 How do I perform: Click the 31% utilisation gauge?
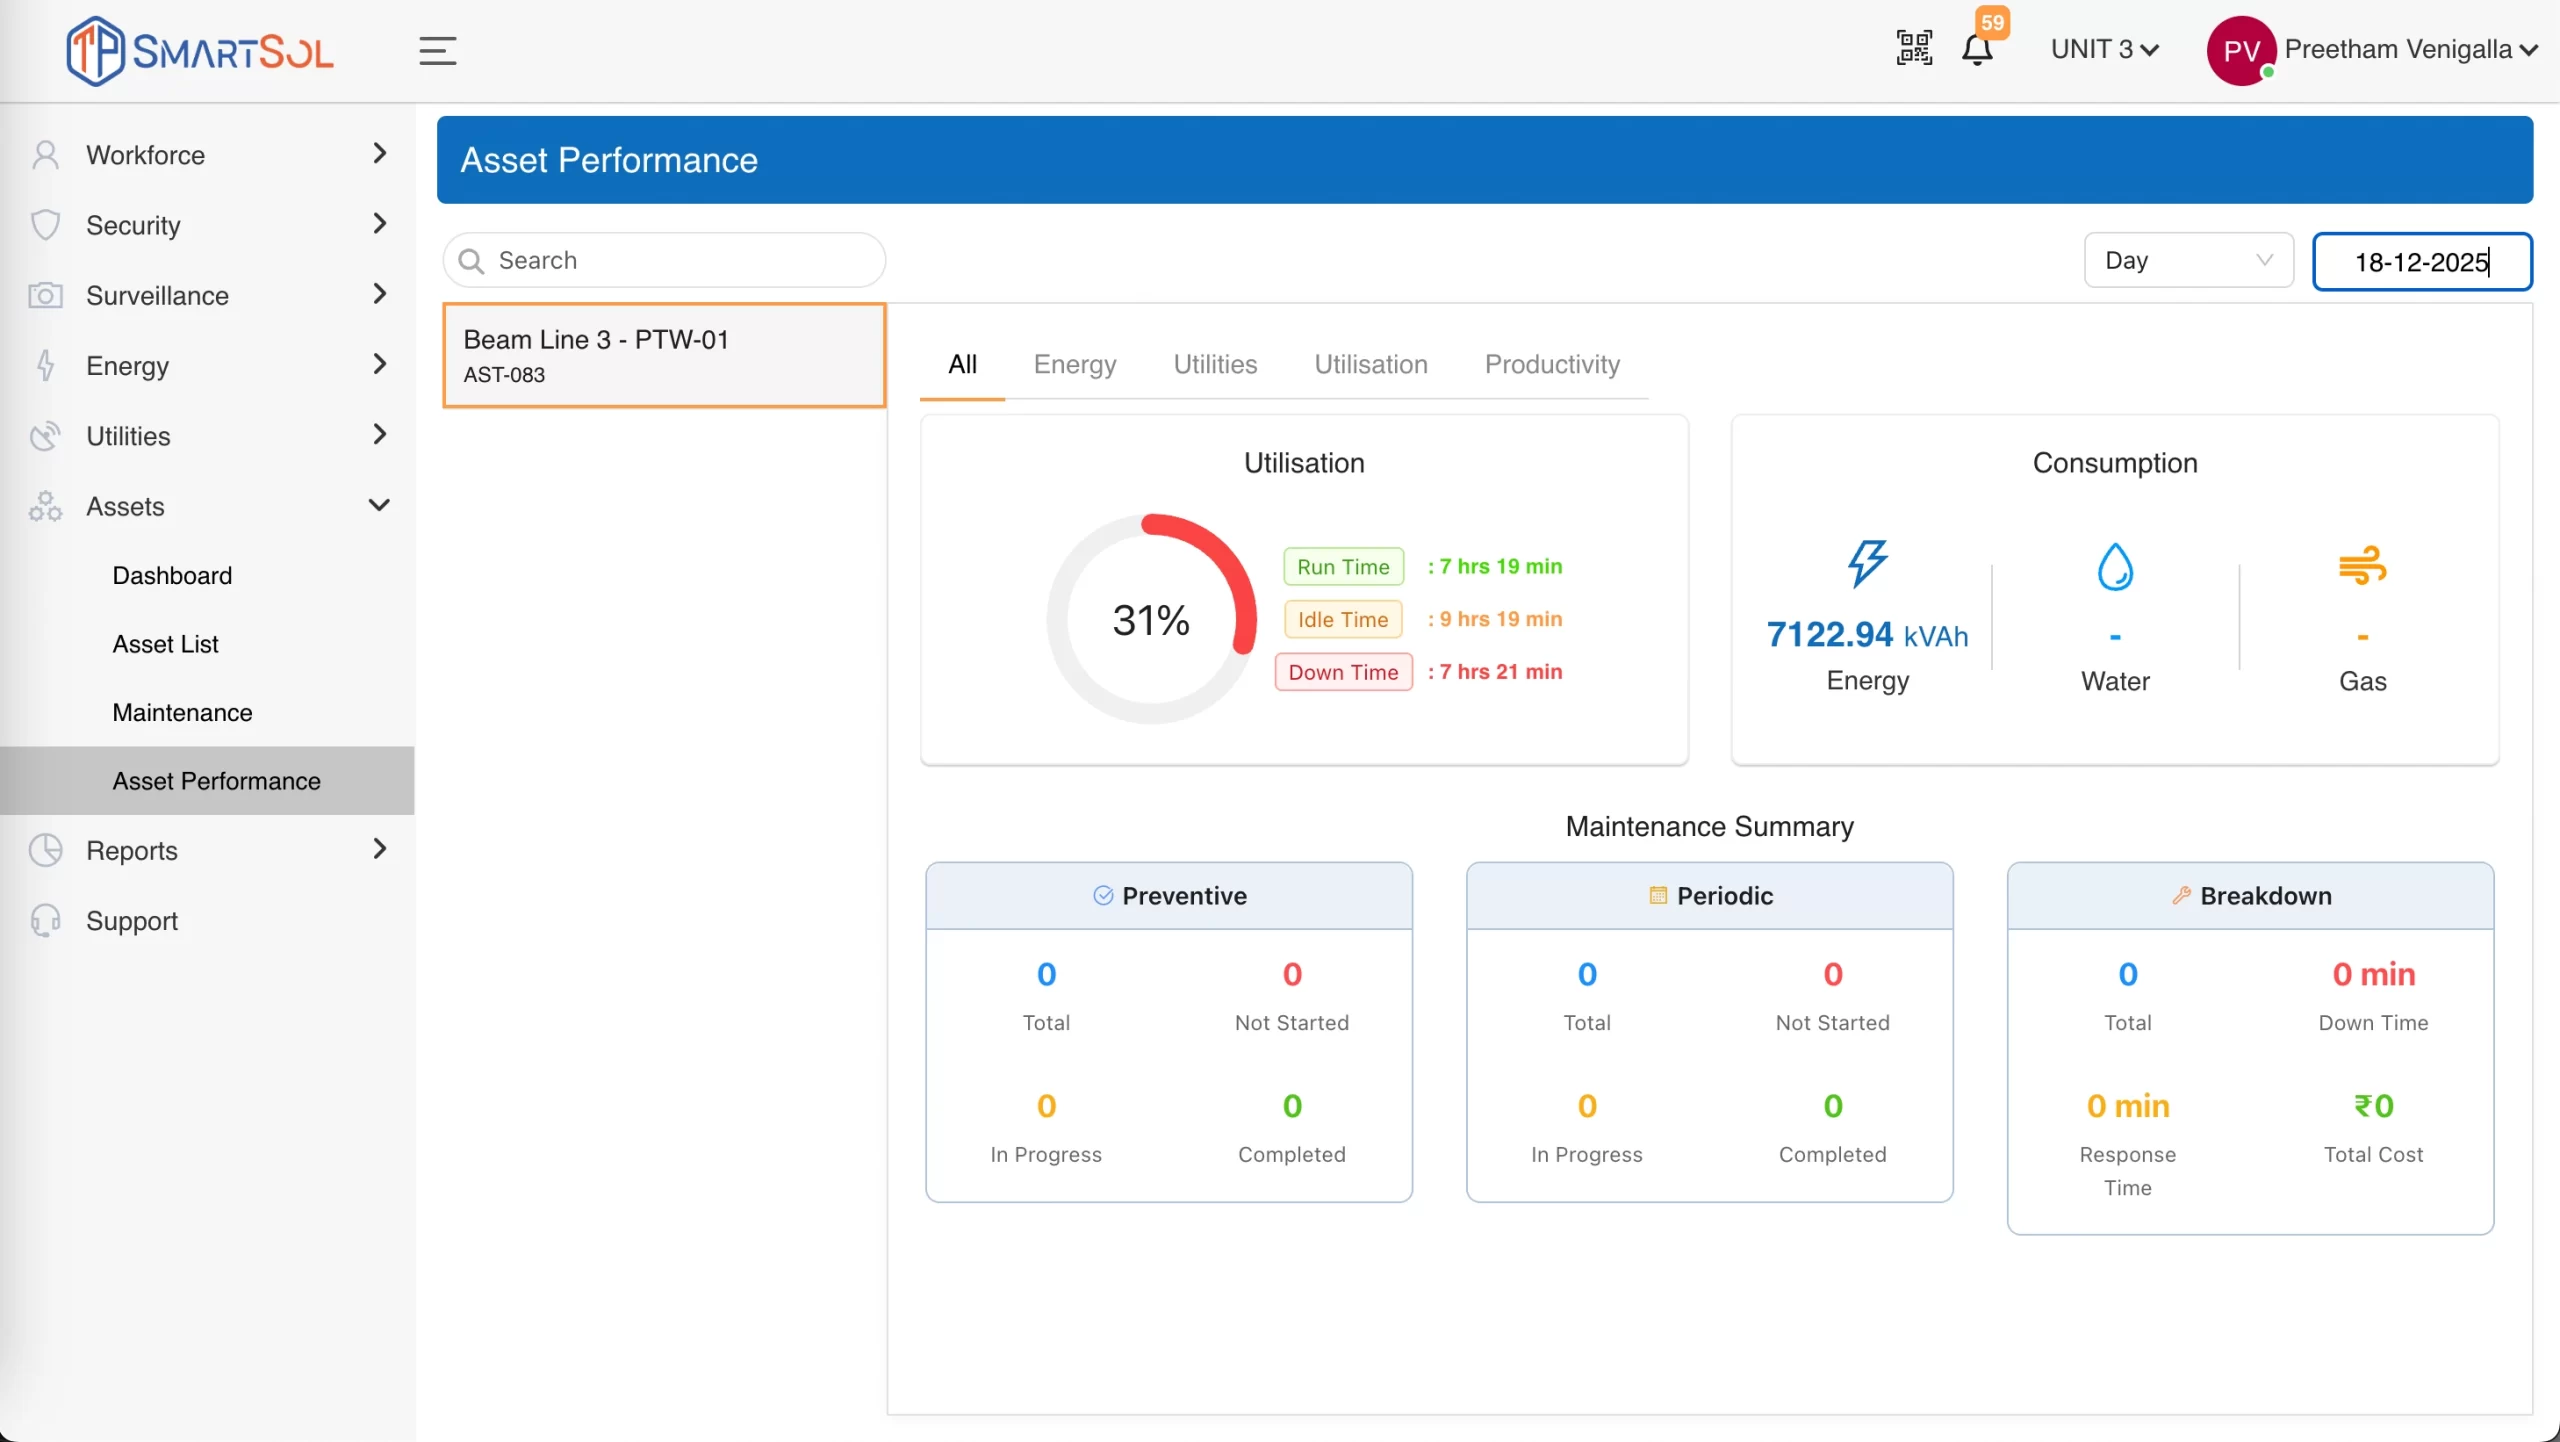1151,620
